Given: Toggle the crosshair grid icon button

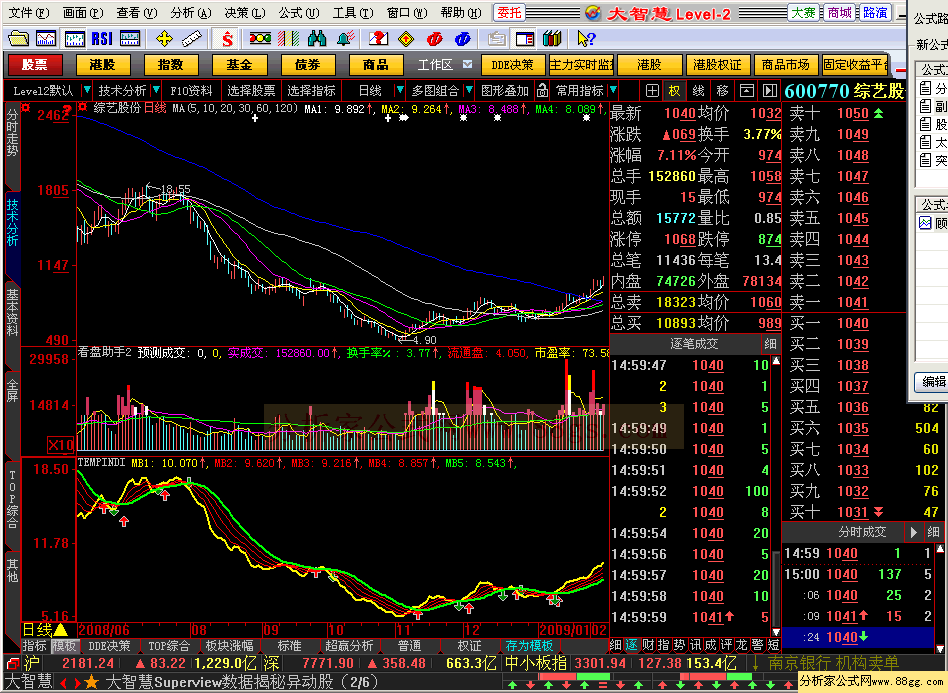Looking at the screenshot, I should 652,91.
